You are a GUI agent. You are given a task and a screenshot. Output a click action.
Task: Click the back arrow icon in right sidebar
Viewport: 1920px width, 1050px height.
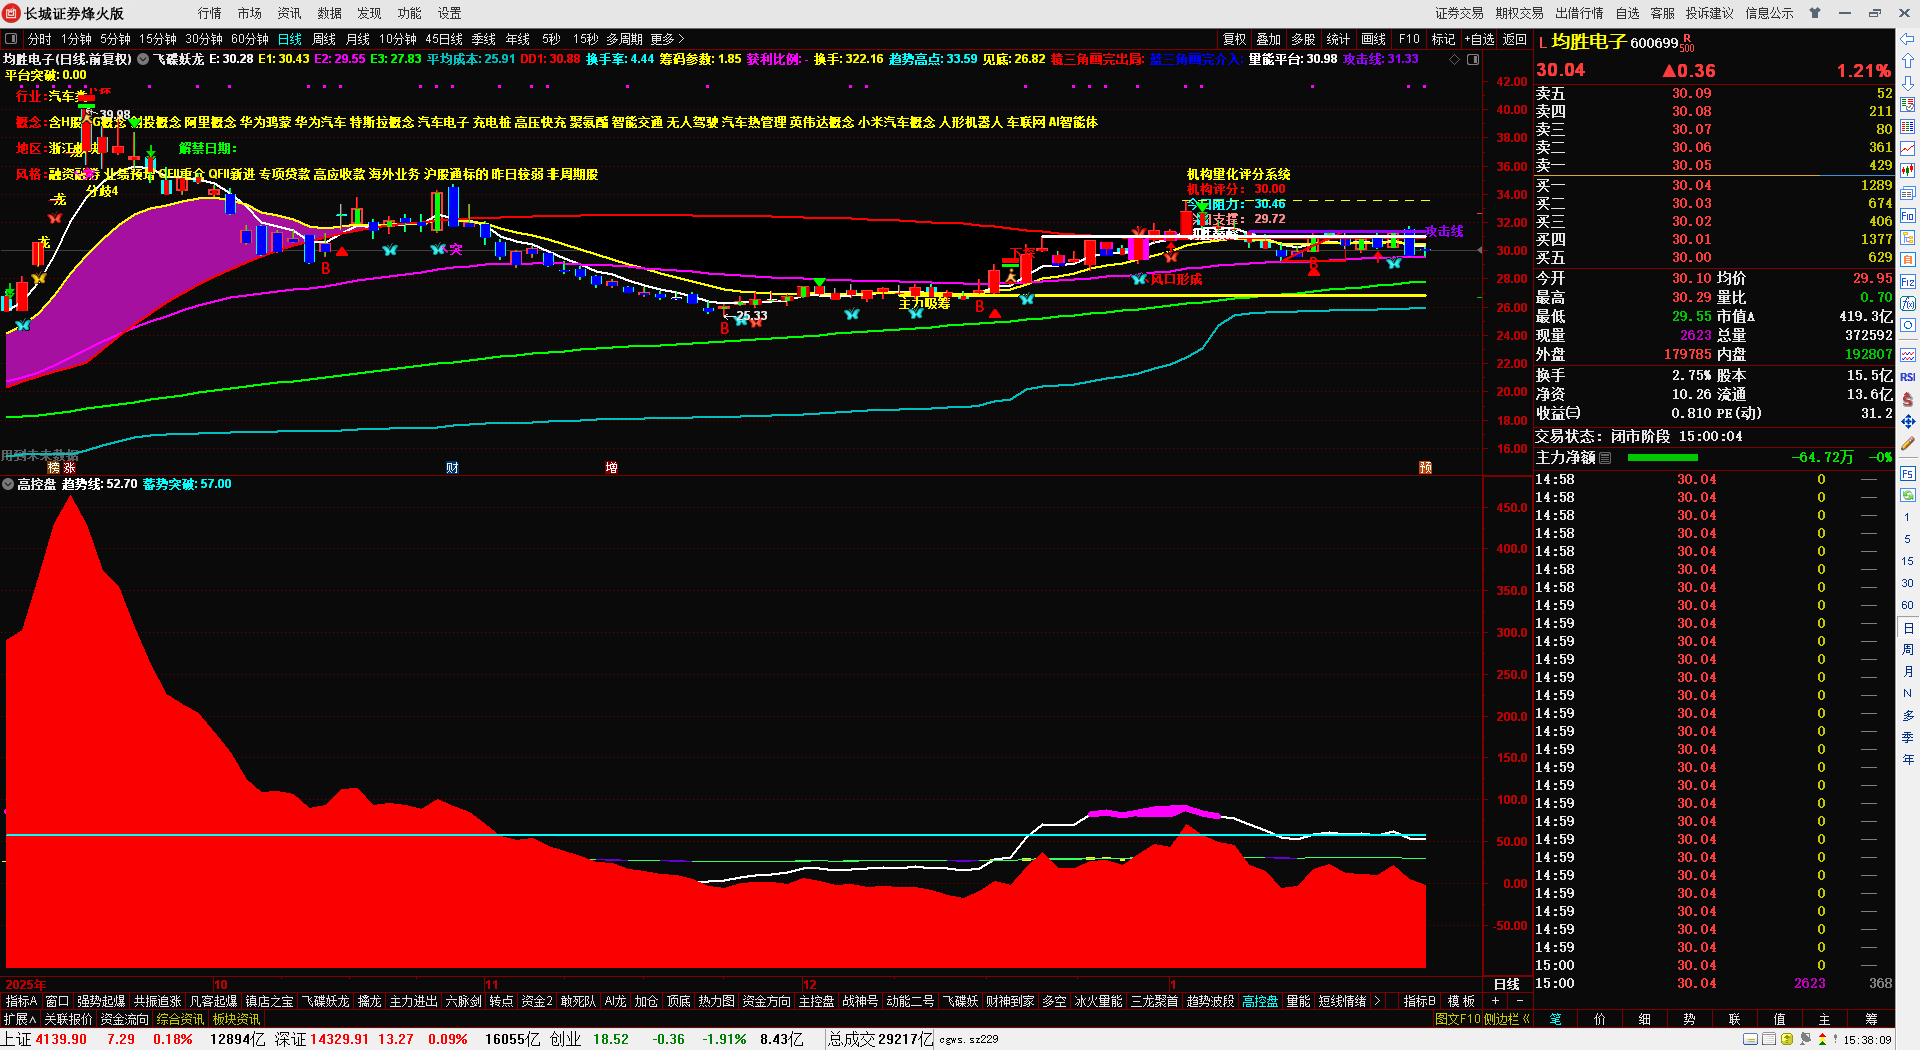[1908, 39]
